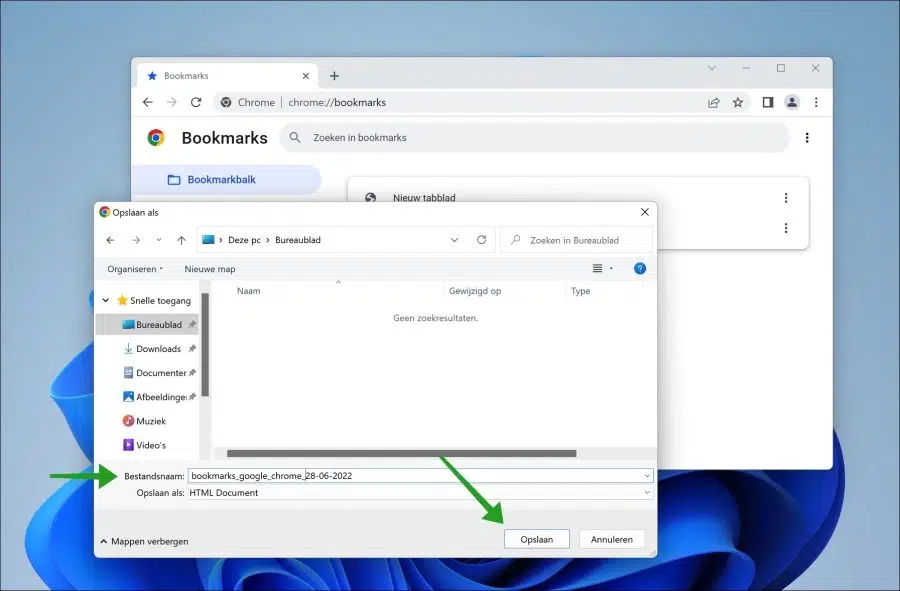The height and width of the screenshot is (591, 900).
Task: Select Video's in navigation pane
Action: [145, 445]
